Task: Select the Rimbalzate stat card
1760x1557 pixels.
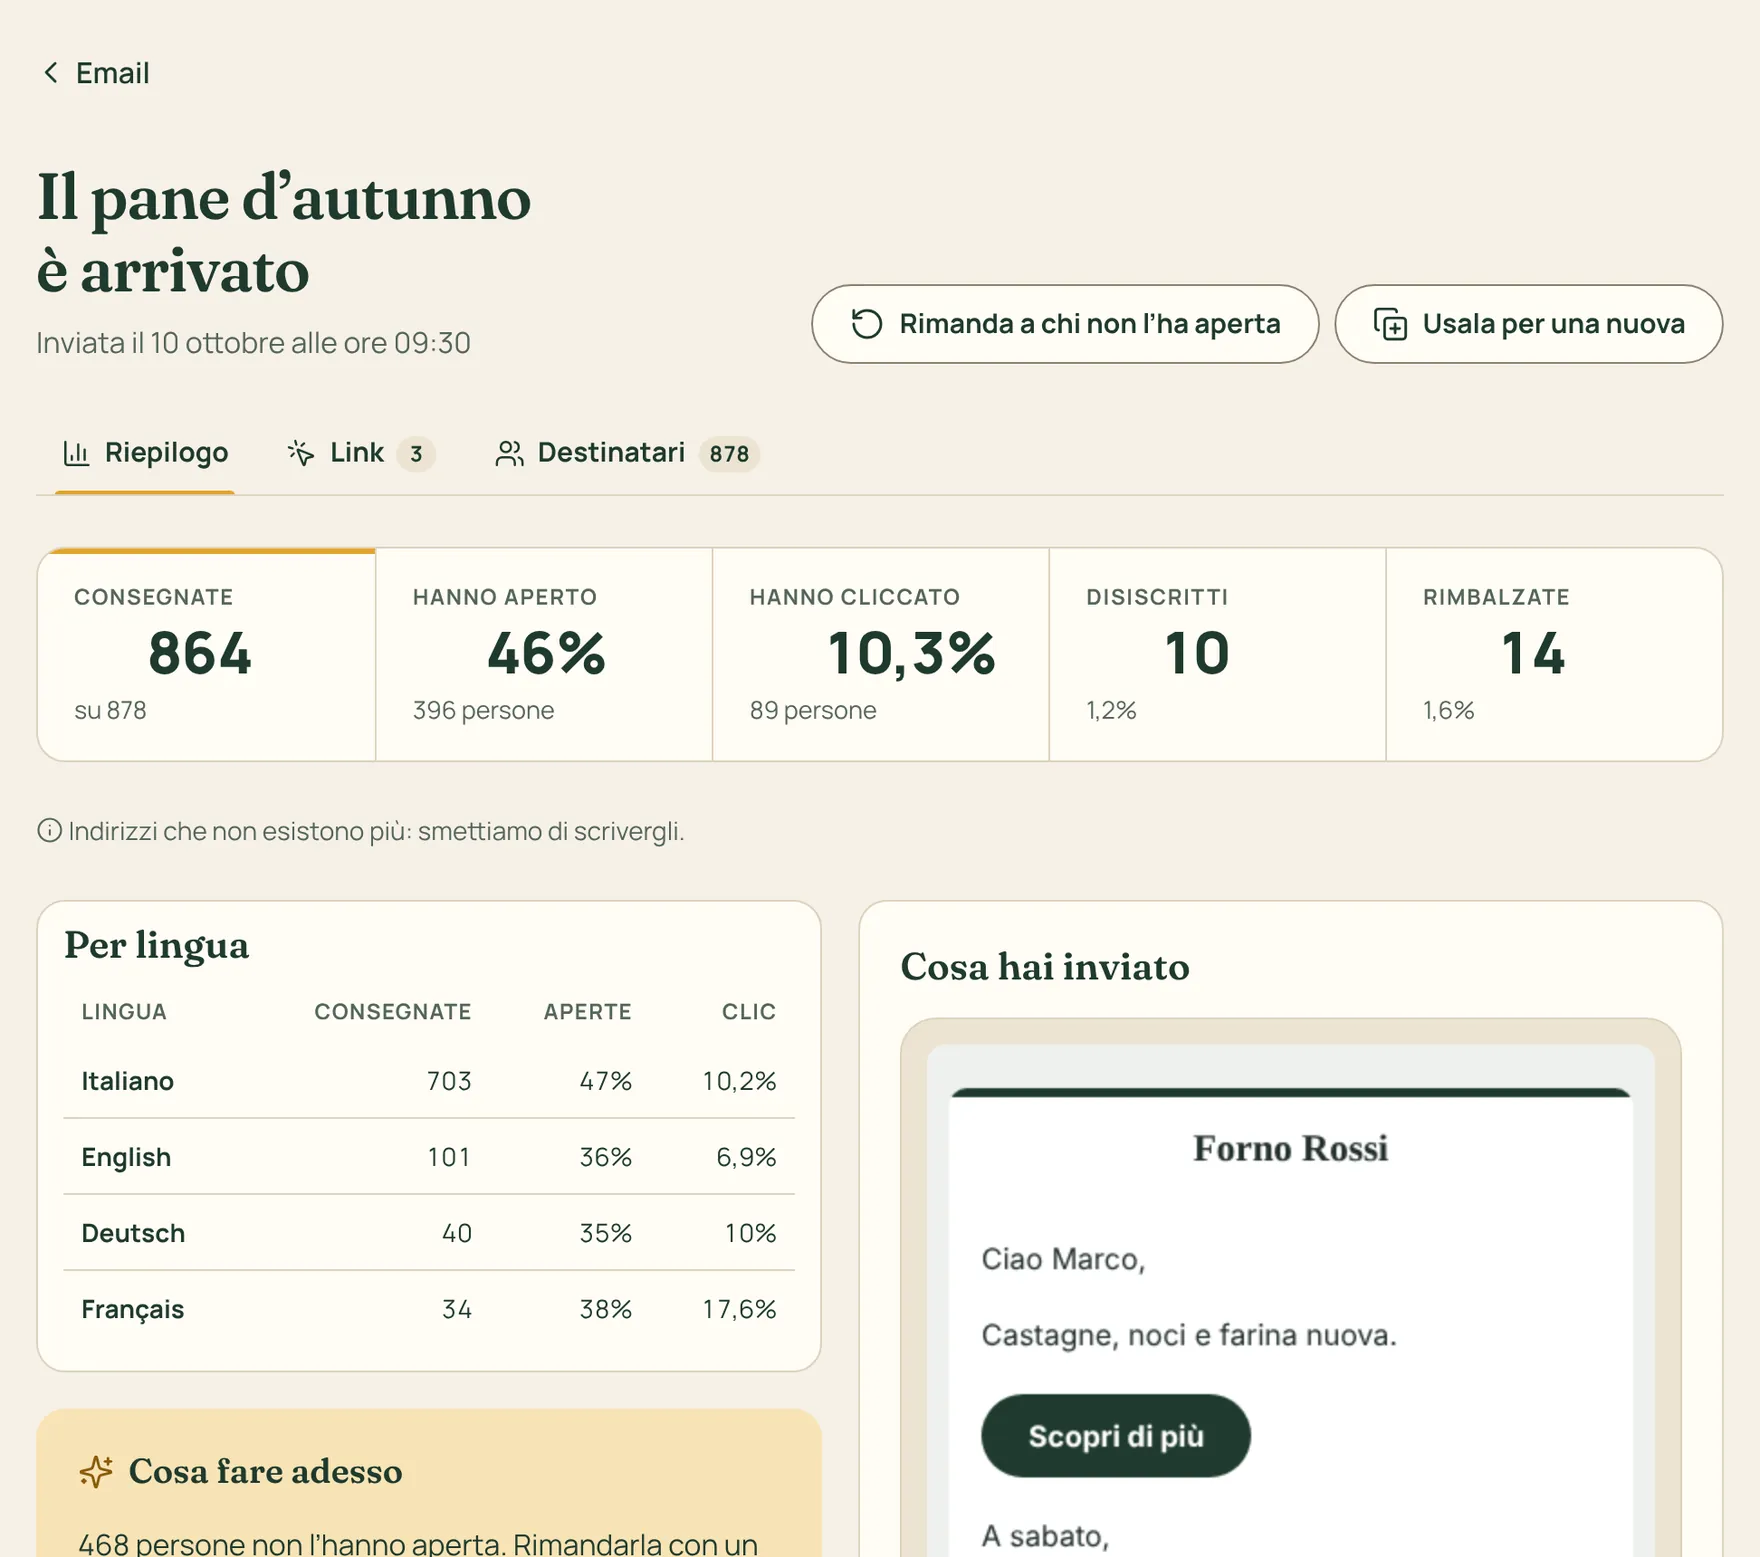Action: [1554, 654]
